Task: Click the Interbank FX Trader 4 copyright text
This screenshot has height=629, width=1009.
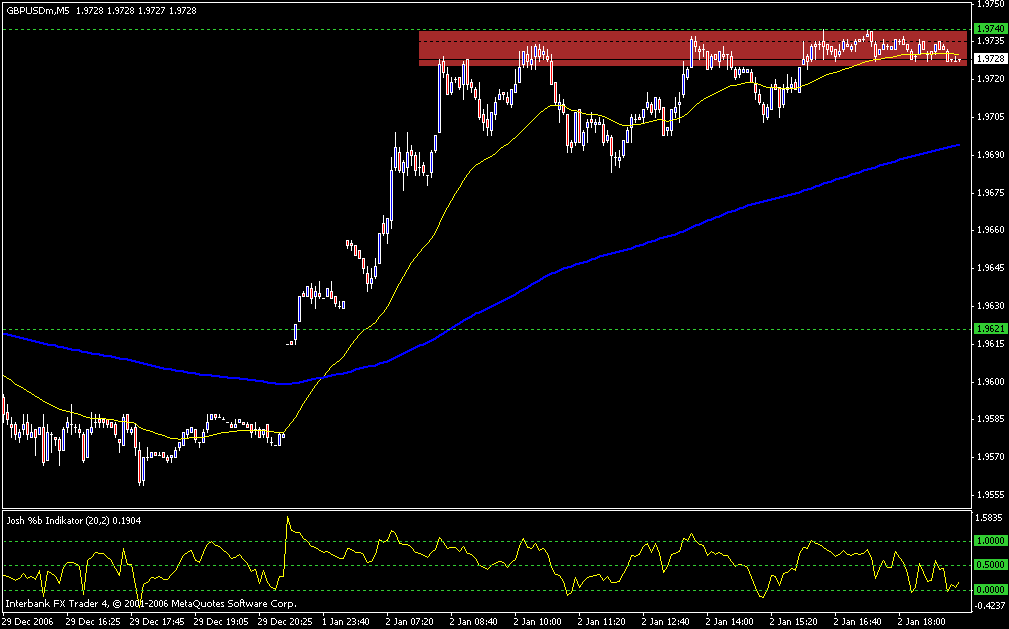Action: pos(151,604)
